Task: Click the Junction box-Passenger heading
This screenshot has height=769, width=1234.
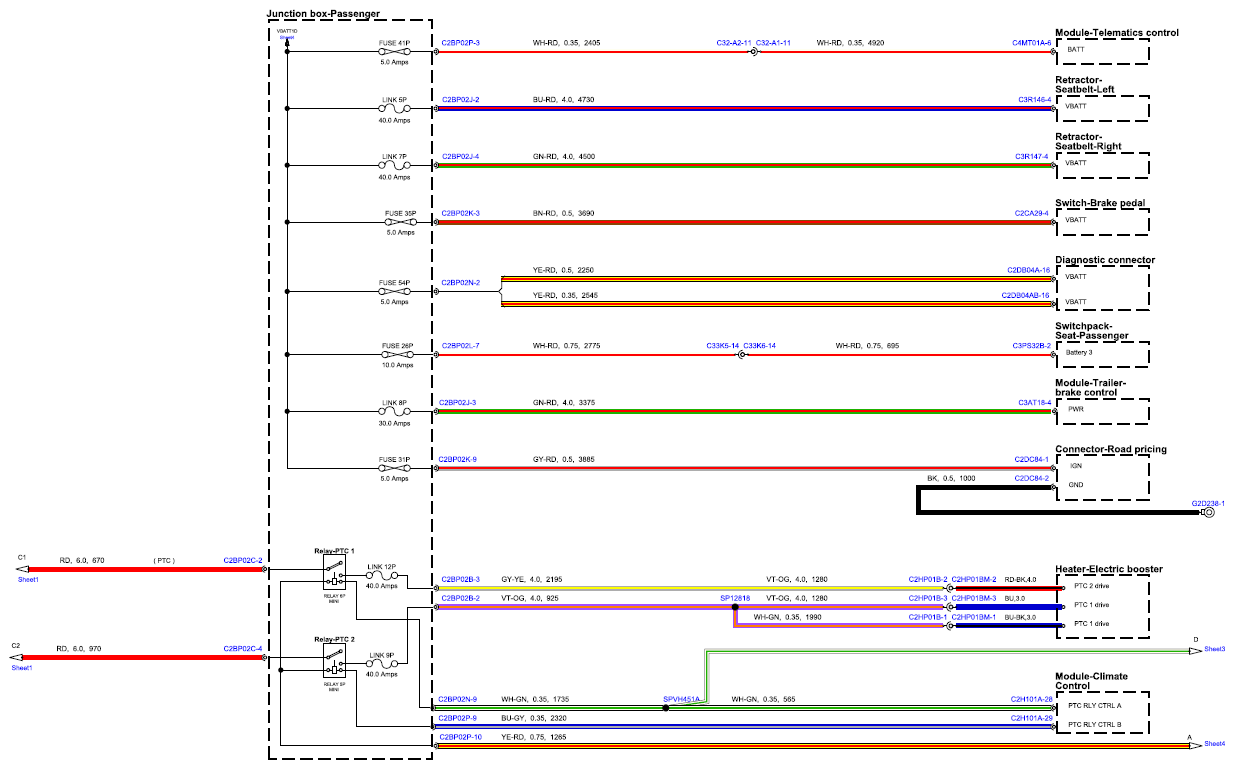Action: coord(323,13)
